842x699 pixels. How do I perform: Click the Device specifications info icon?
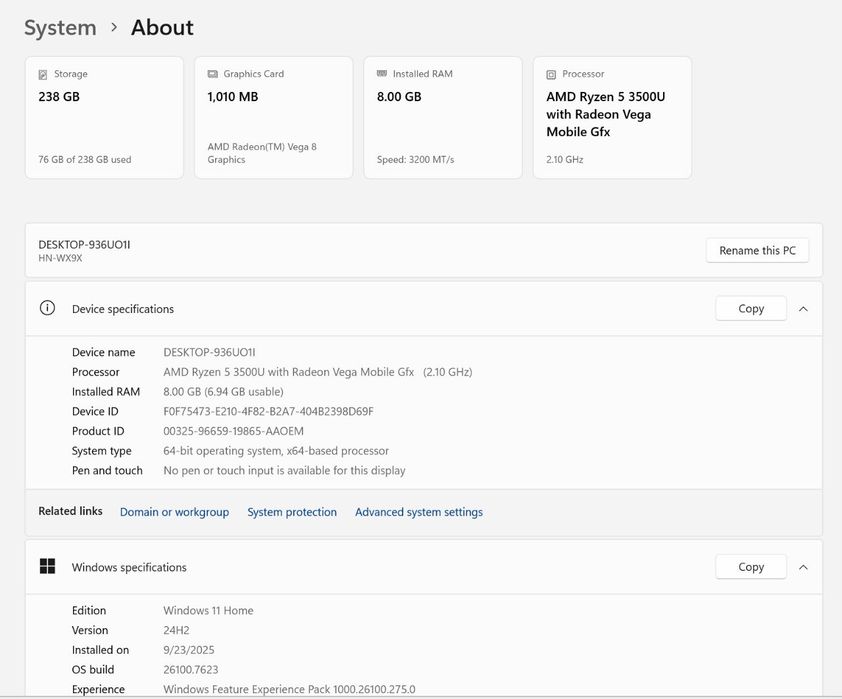pos(47,308)
